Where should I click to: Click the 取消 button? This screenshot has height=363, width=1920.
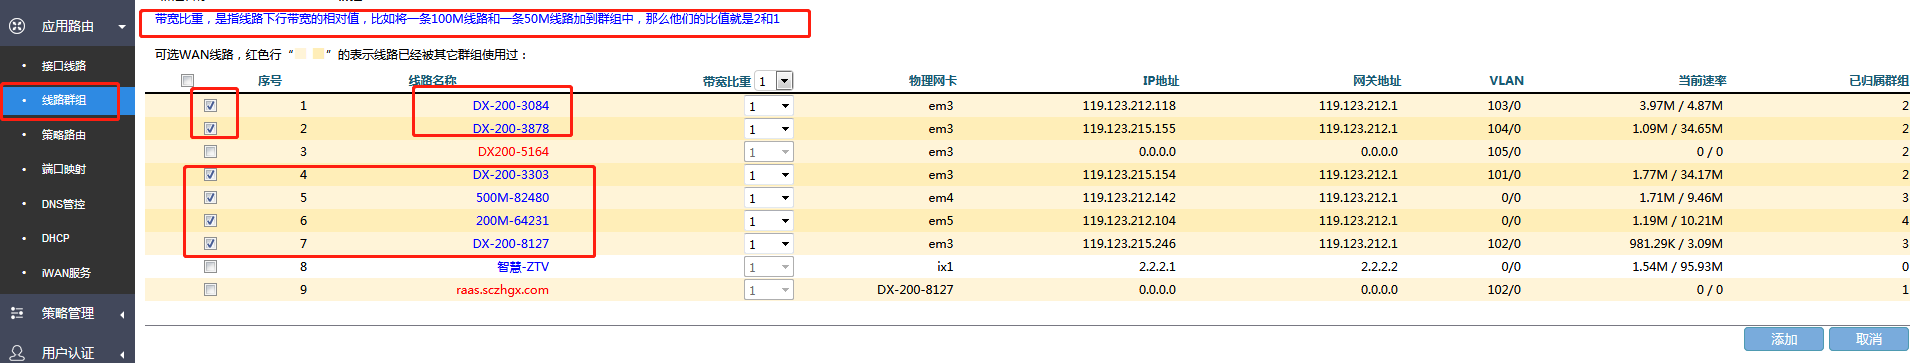pos(1868,339)
